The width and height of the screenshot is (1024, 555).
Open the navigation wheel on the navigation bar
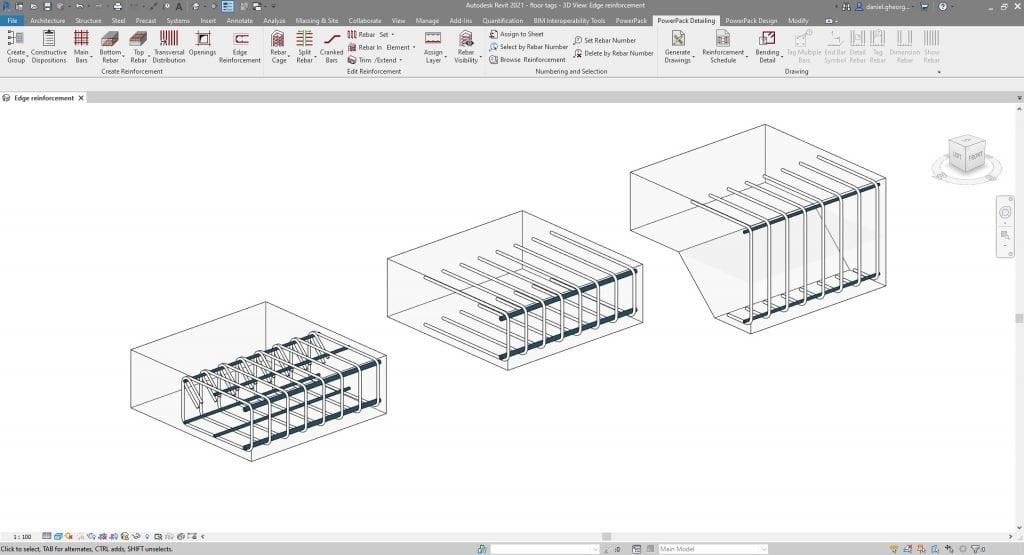coord(1005,213)
